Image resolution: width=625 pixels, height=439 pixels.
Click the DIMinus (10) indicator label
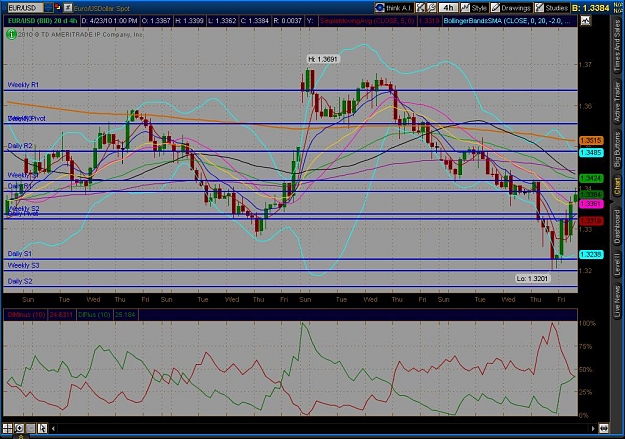point(26,315)
